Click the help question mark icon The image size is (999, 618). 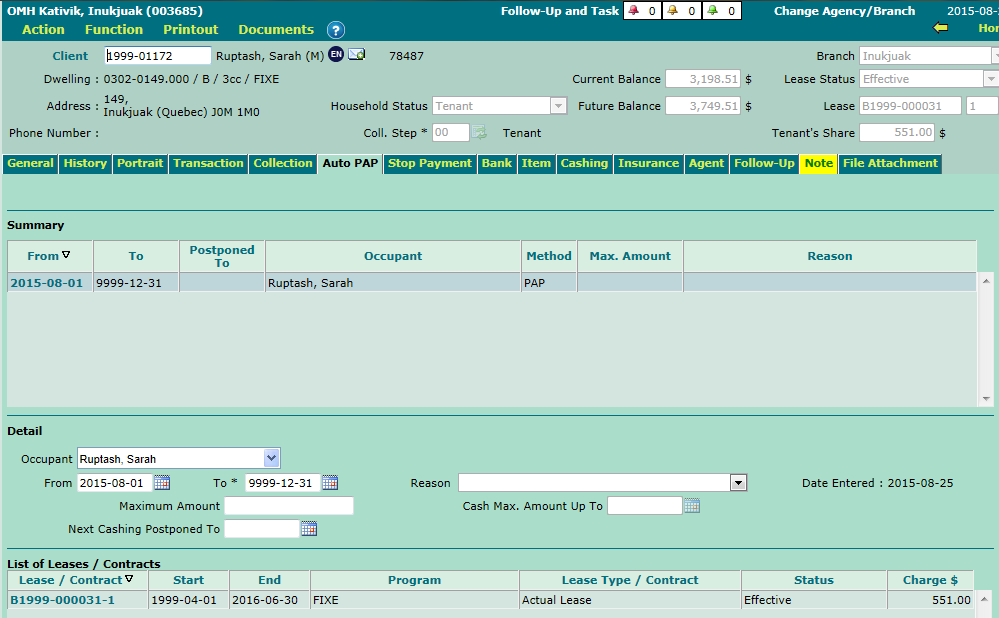336,30
